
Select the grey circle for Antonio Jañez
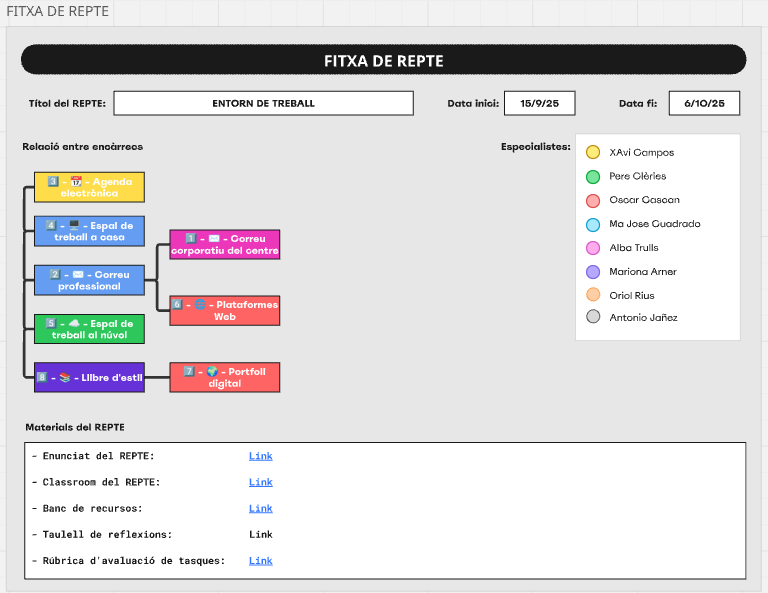click(x=593, y=318)
